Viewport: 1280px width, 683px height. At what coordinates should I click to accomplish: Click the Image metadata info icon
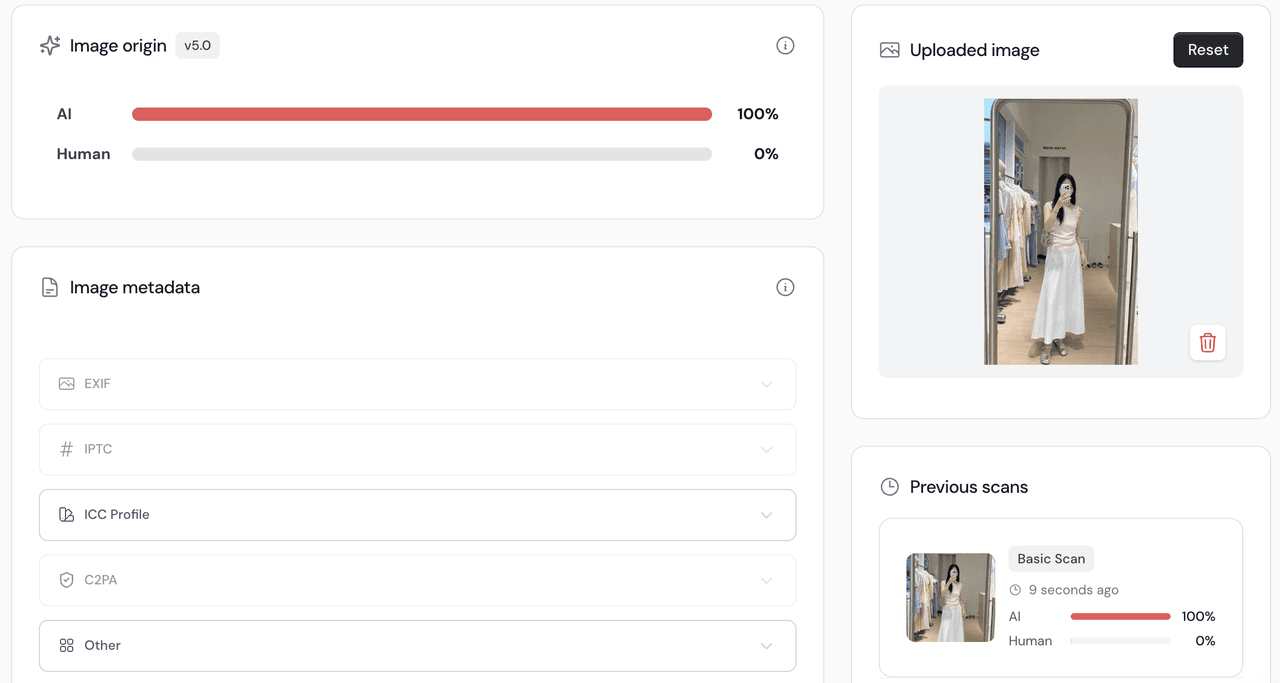pos(785,288)
